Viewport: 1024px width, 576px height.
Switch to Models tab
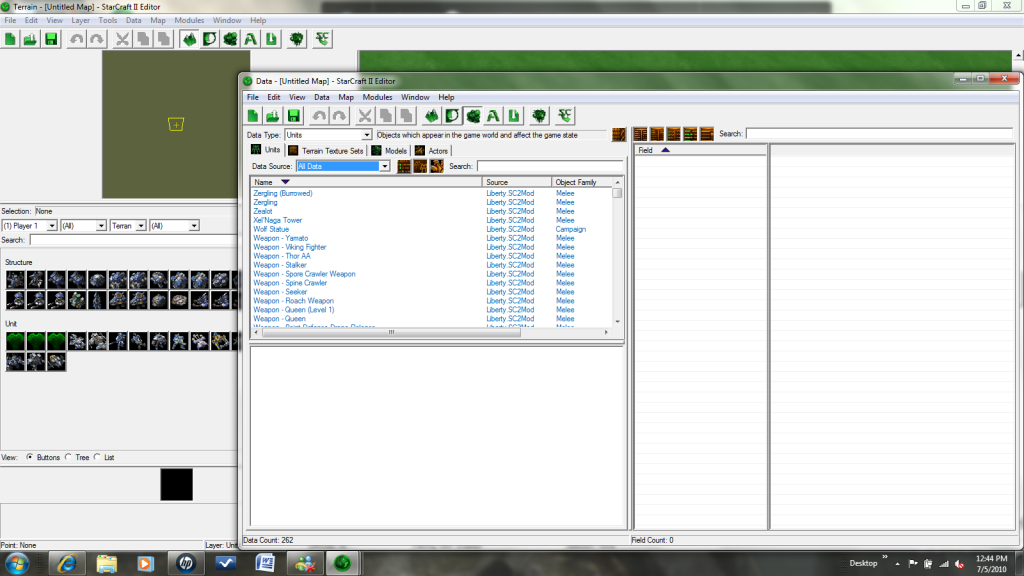click(x=389, y=151)
